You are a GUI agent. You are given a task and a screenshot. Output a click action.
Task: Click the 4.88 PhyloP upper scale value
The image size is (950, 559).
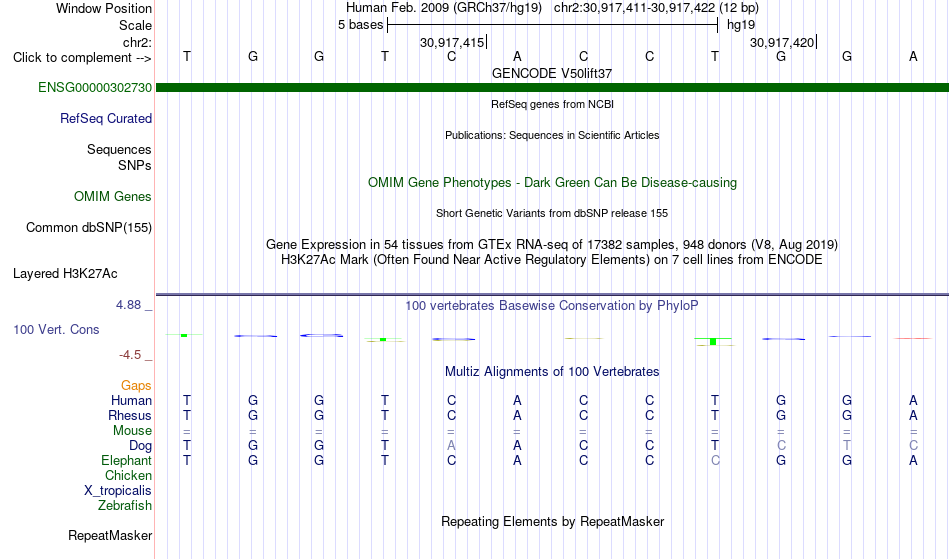(x=128, y=305)
